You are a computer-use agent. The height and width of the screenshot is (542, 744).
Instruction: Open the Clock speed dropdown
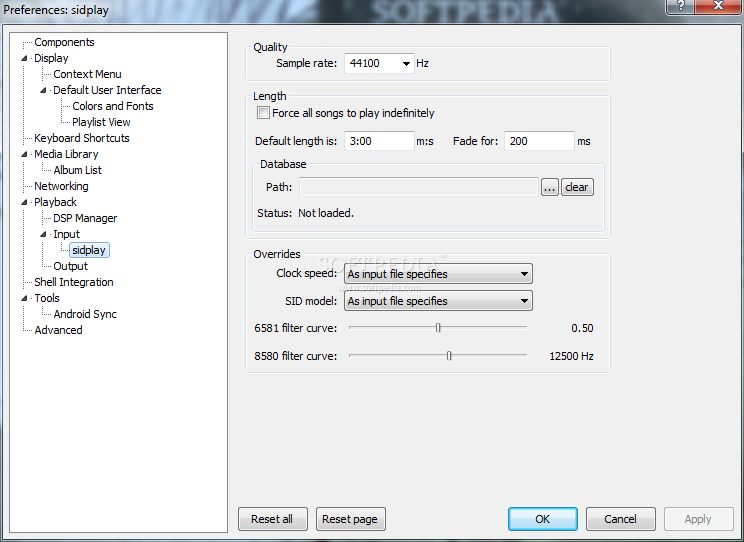pos(438,274)
